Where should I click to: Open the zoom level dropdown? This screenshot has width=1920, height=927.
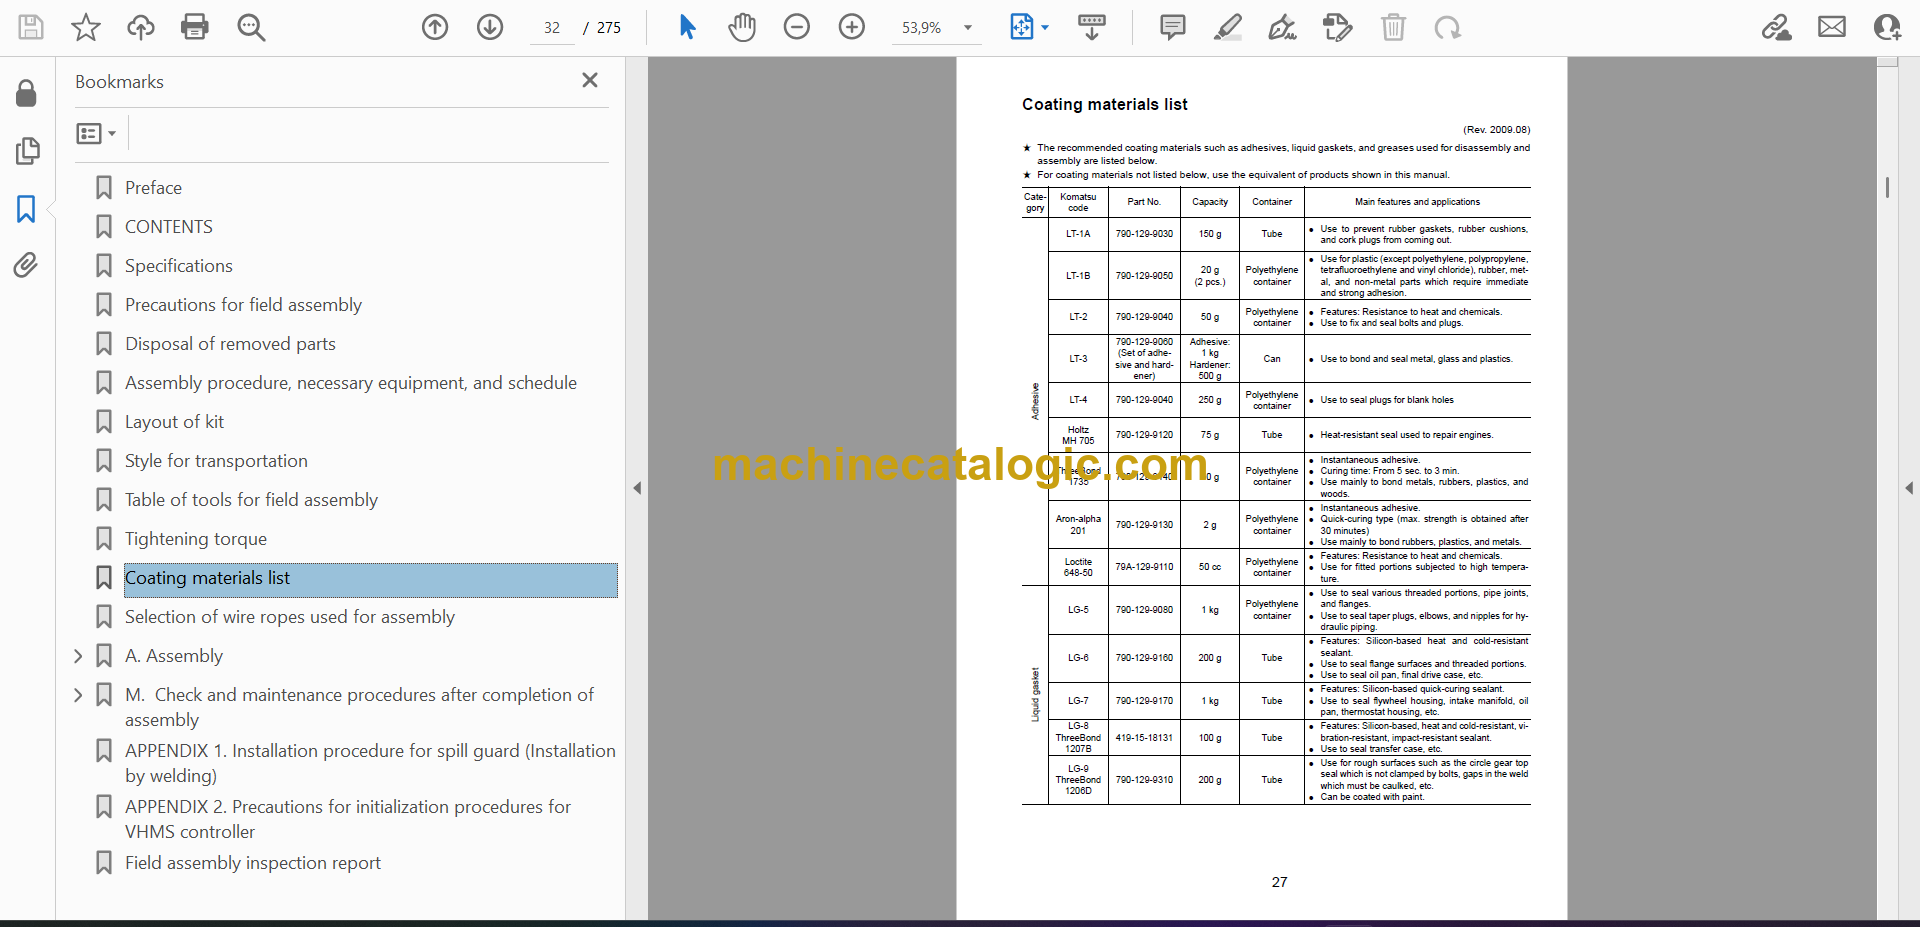coord(968,28)
